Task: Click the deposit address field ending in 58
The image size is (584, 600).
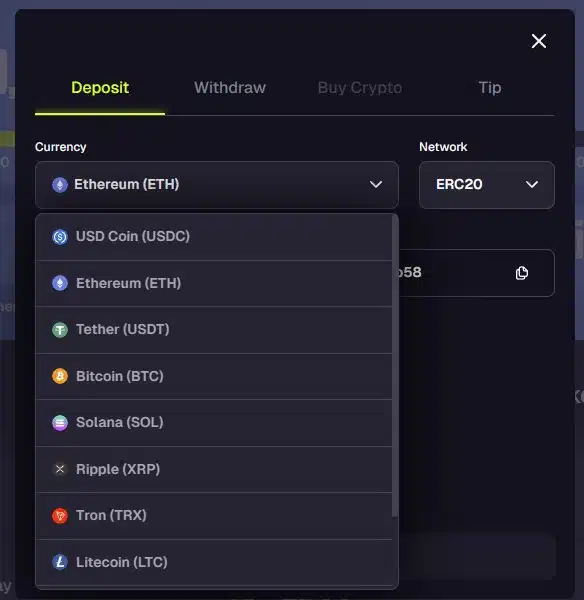Action: tap(476, 273)
